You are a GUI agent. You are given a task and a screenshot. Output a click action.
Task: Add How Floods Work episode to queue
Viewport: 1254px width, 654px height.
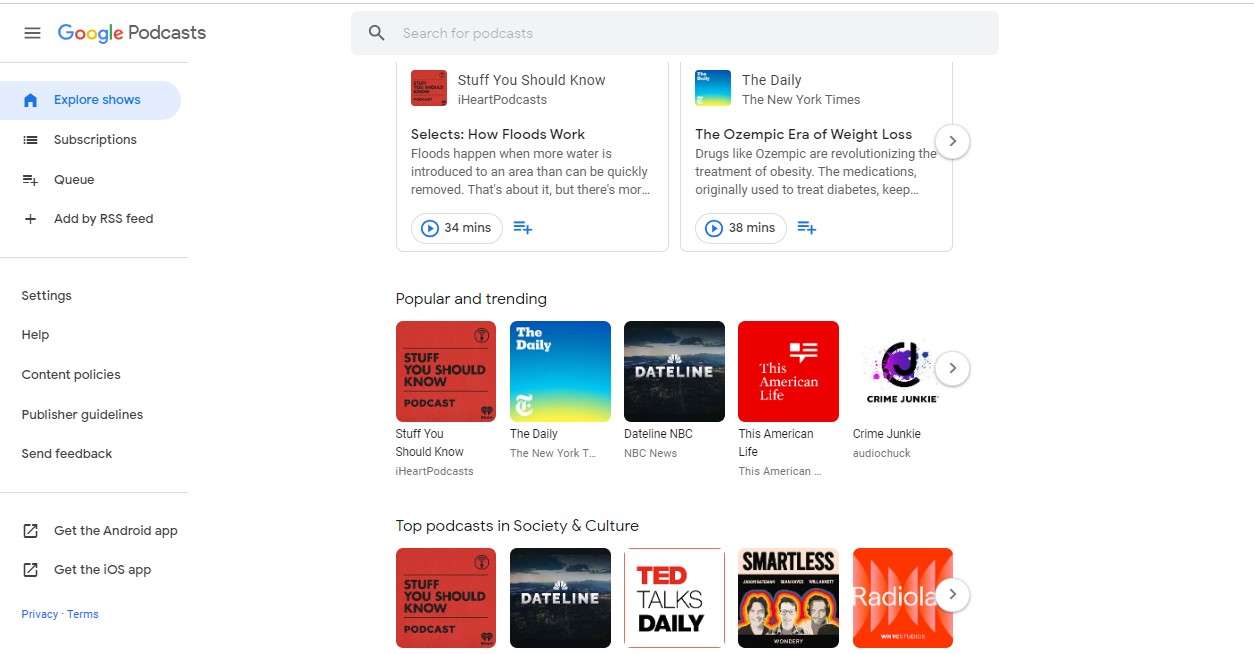(522, 228)
